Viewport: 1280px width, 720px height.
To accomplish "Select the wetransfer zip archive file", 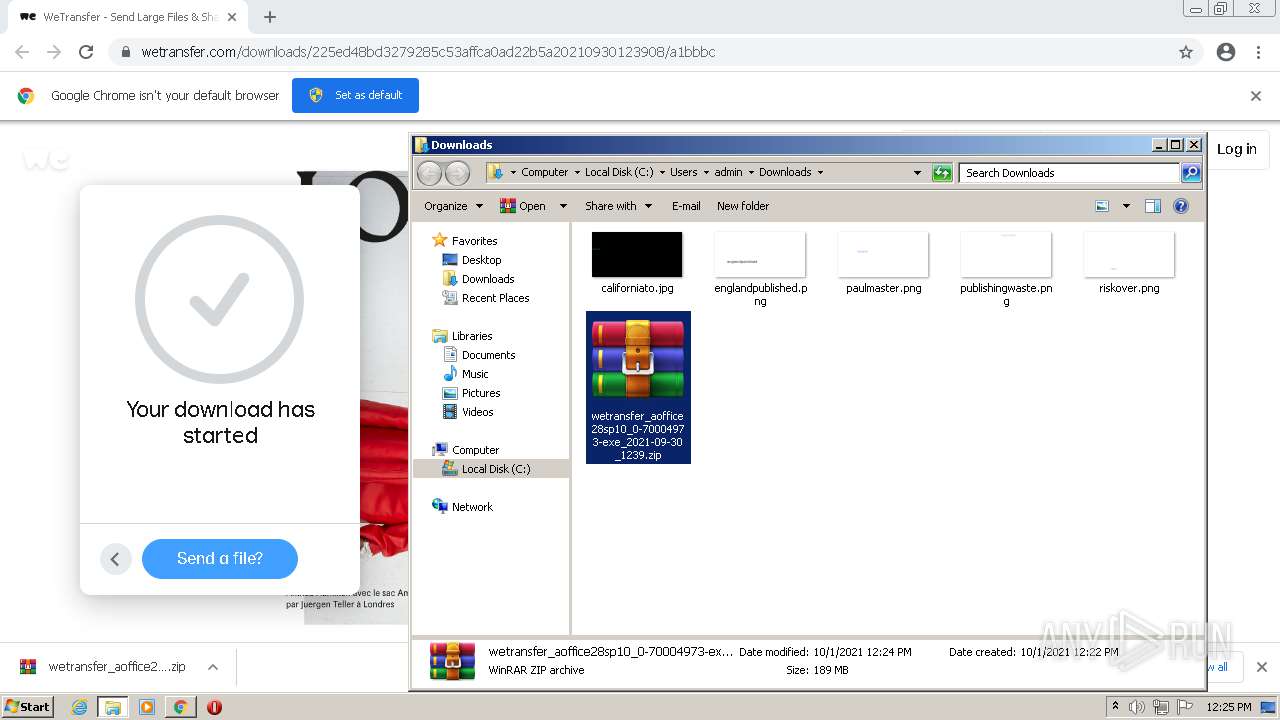I will (638, 388).
